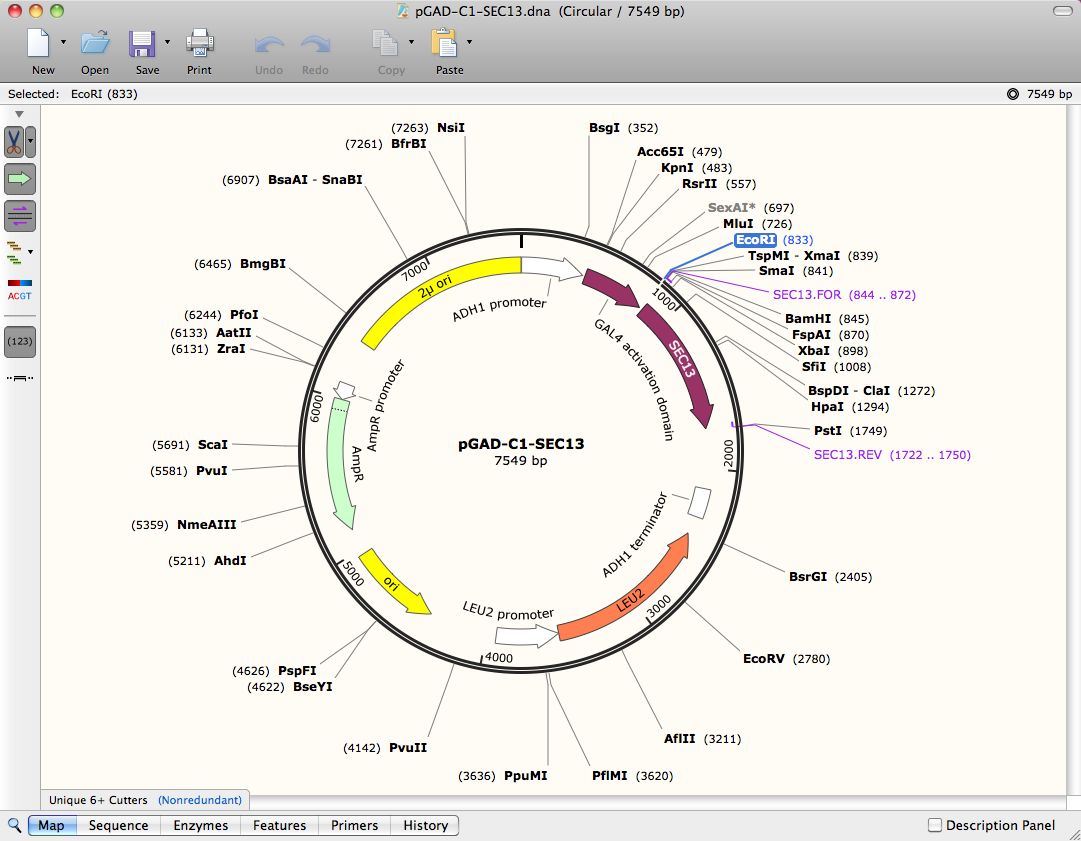Open the Paste options dropdown arrow
The image size is (1081, 841).
point(469,43)
